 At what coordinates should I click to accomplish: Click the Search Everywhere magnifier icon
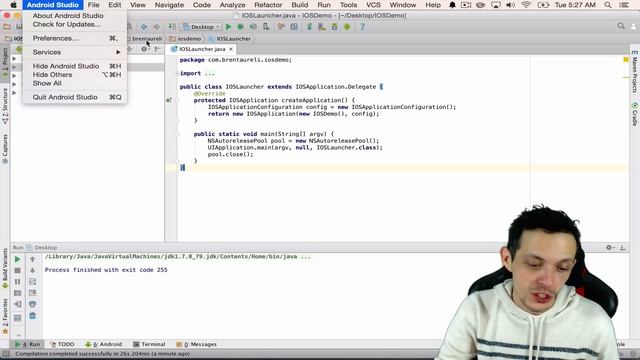coord(621,26)
